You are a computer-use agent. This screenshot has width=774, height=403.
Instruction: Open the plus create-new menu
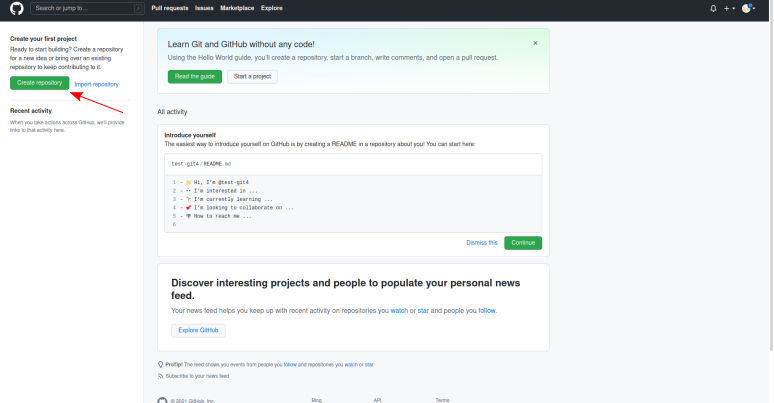[x=729, y=8]
